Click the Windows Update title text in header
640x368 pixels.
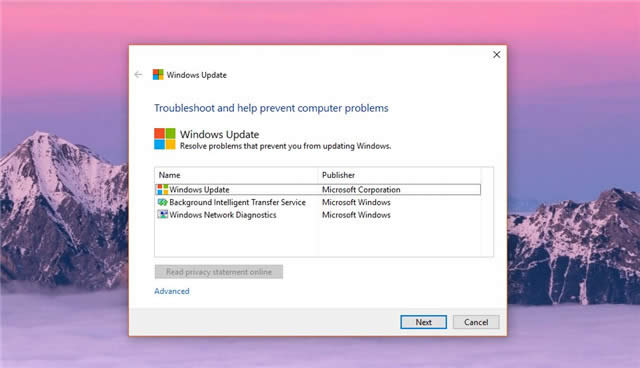click(196, 75)
